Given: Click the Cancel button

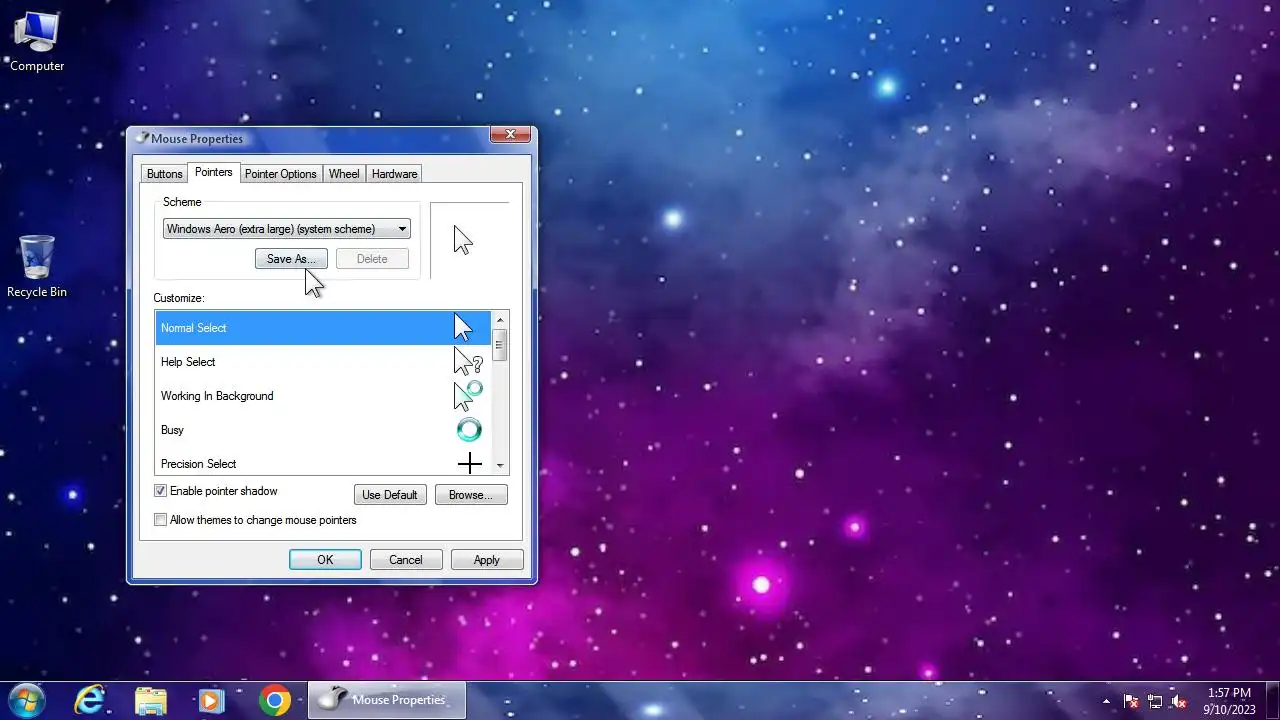Looking at the screenshot, I should (x=406, y=560).
